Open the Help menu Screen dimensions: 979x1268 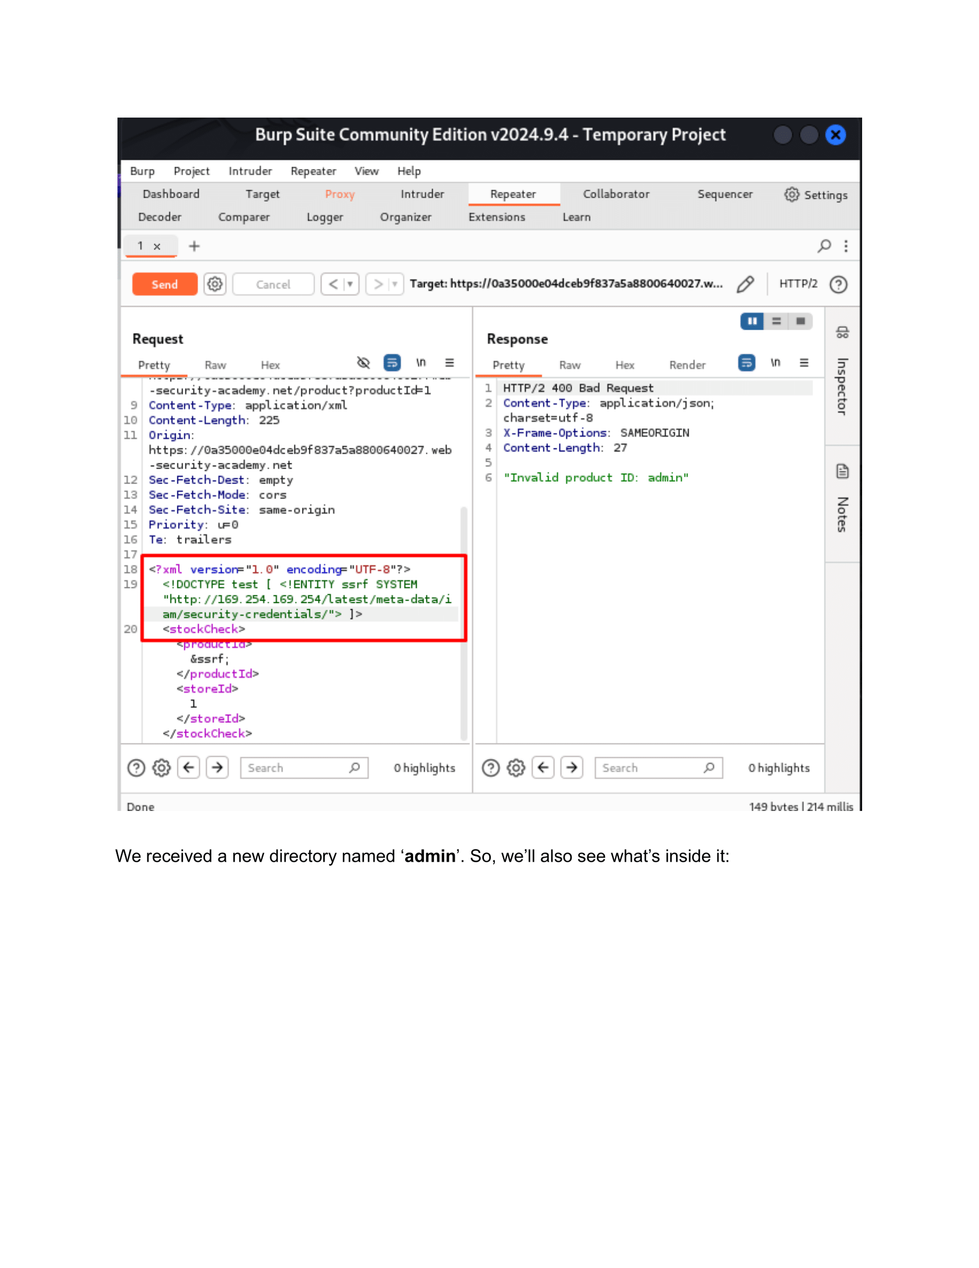409,171
